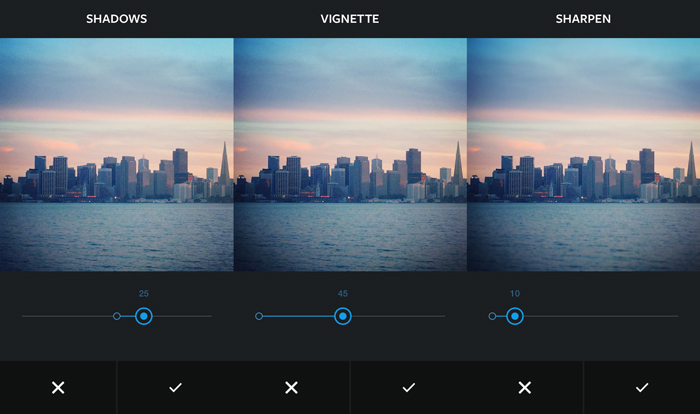Tap the Sharpen photo preview
The height and width of the screenshot is (414, 700).
coord(583,154)
